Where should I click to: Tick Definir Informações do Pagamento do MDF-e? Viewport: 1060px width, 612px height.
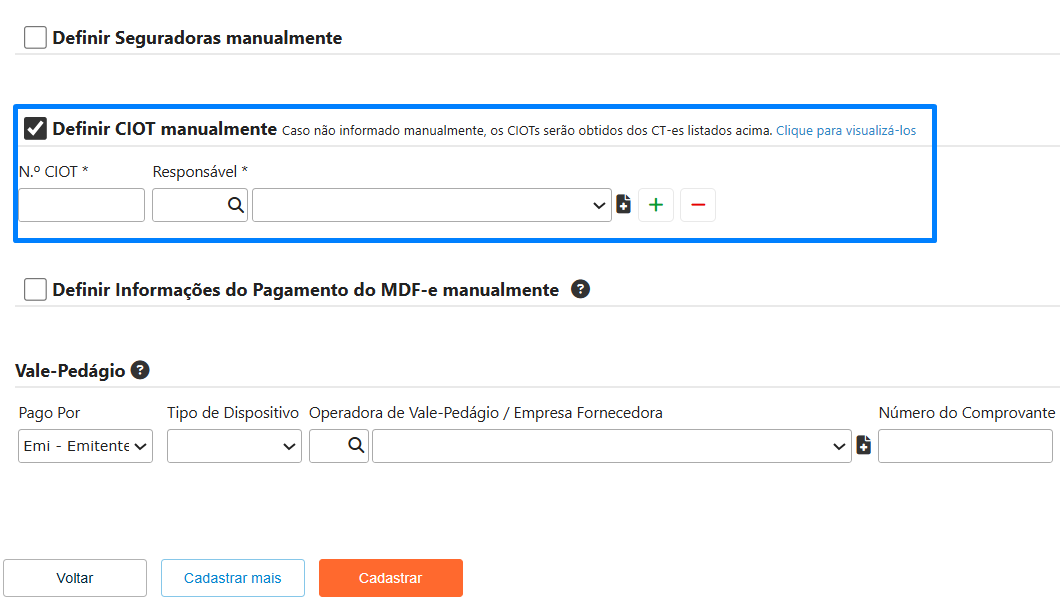point(36,290)
